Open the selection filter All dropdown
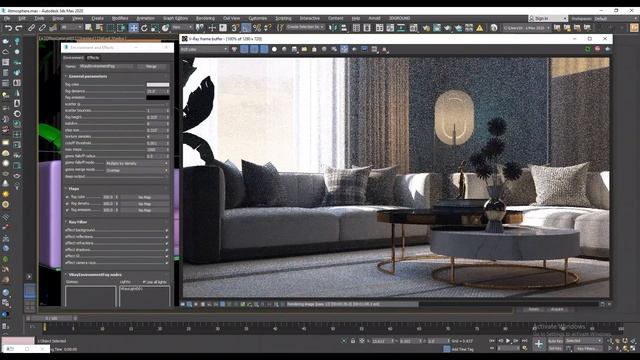Image resolution: width=640 pixels, height=360 pixels. click(71, 28)
